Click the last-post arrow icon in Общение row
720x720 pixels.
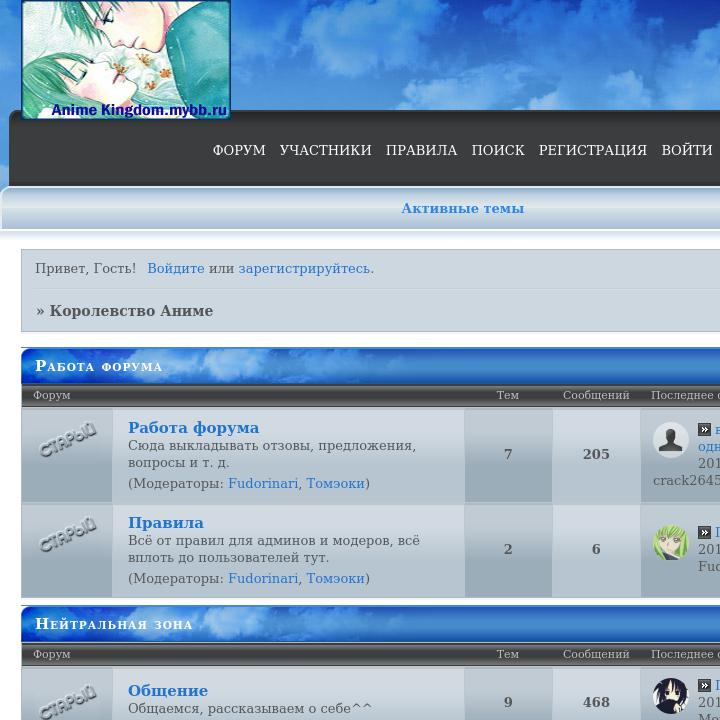tap(704, 686)
